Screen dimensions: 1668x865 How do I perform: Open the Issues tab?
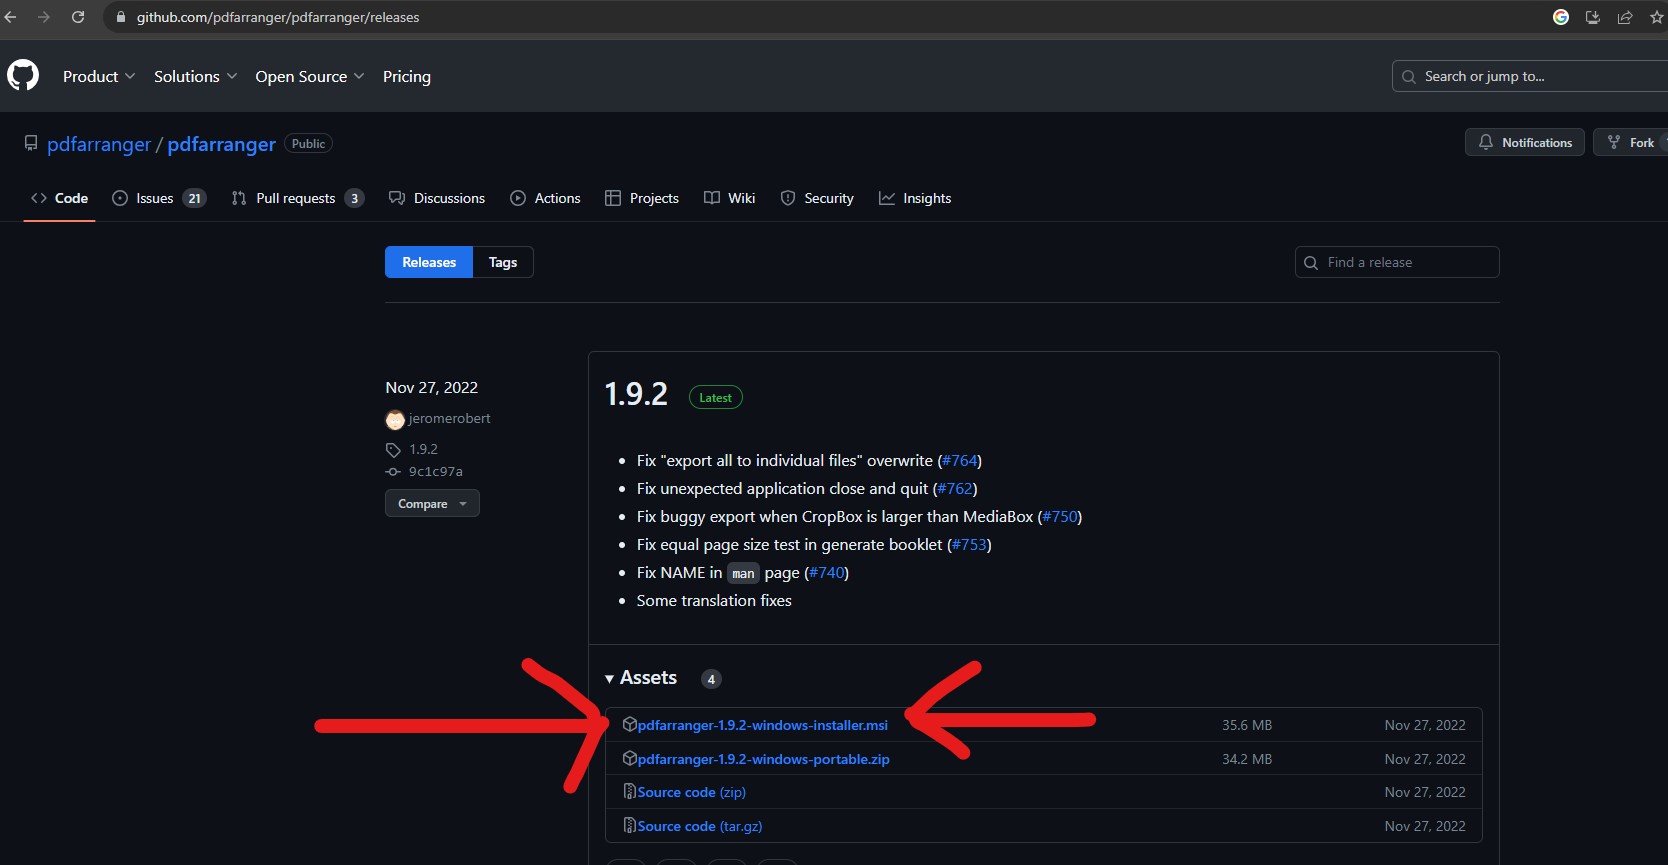[159, 198]
